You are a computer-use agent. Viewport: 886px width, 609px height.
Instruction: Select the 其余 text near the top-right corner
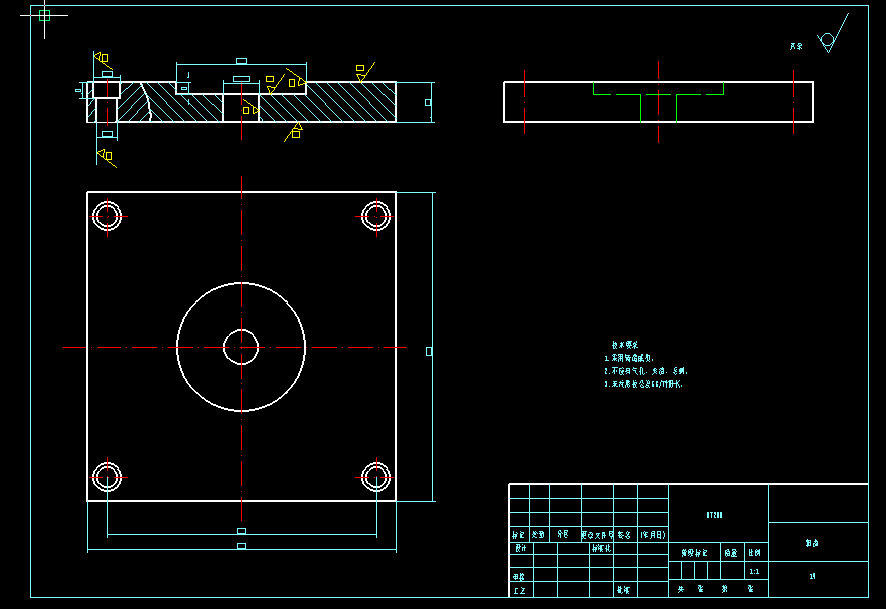[796, 46]
